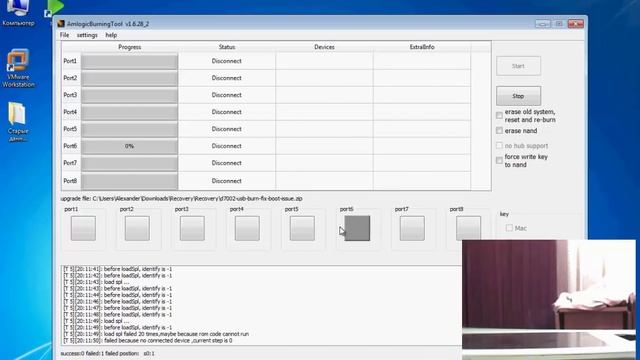Click the Devices column header
Screen dimensions: 640x360
coord(324,47)
